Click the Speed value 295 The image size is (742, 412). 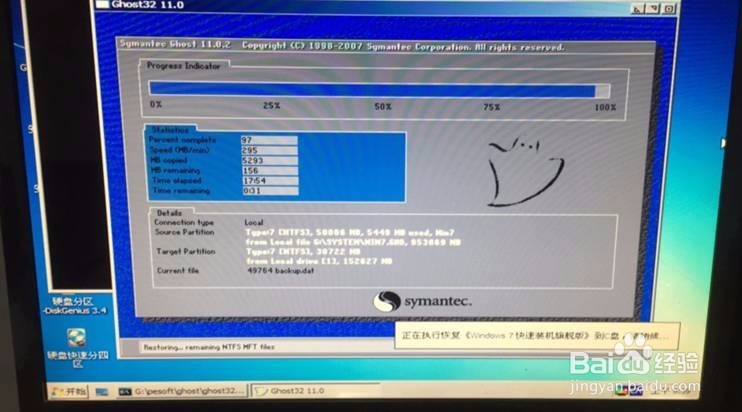pyautogui.click(x=269, y=150)
